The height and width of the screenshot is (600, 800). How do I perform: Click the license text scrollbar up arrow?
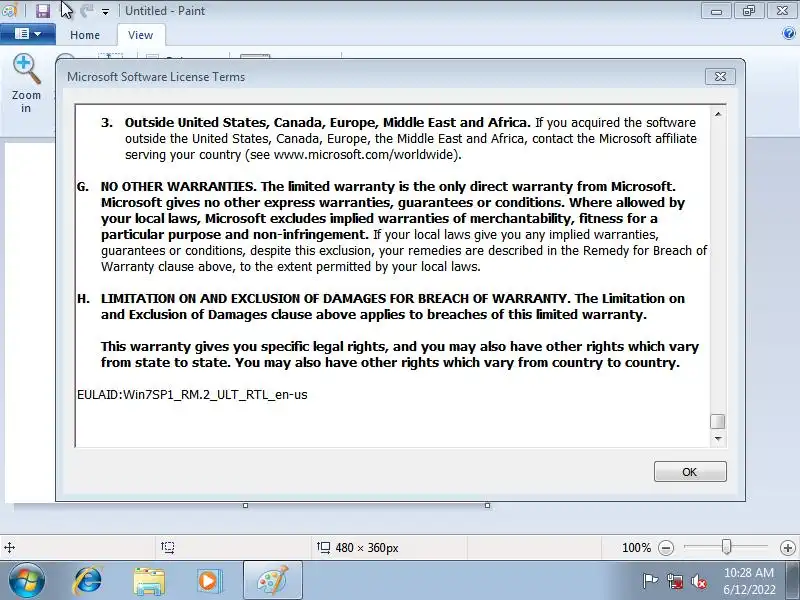point(718,114)
